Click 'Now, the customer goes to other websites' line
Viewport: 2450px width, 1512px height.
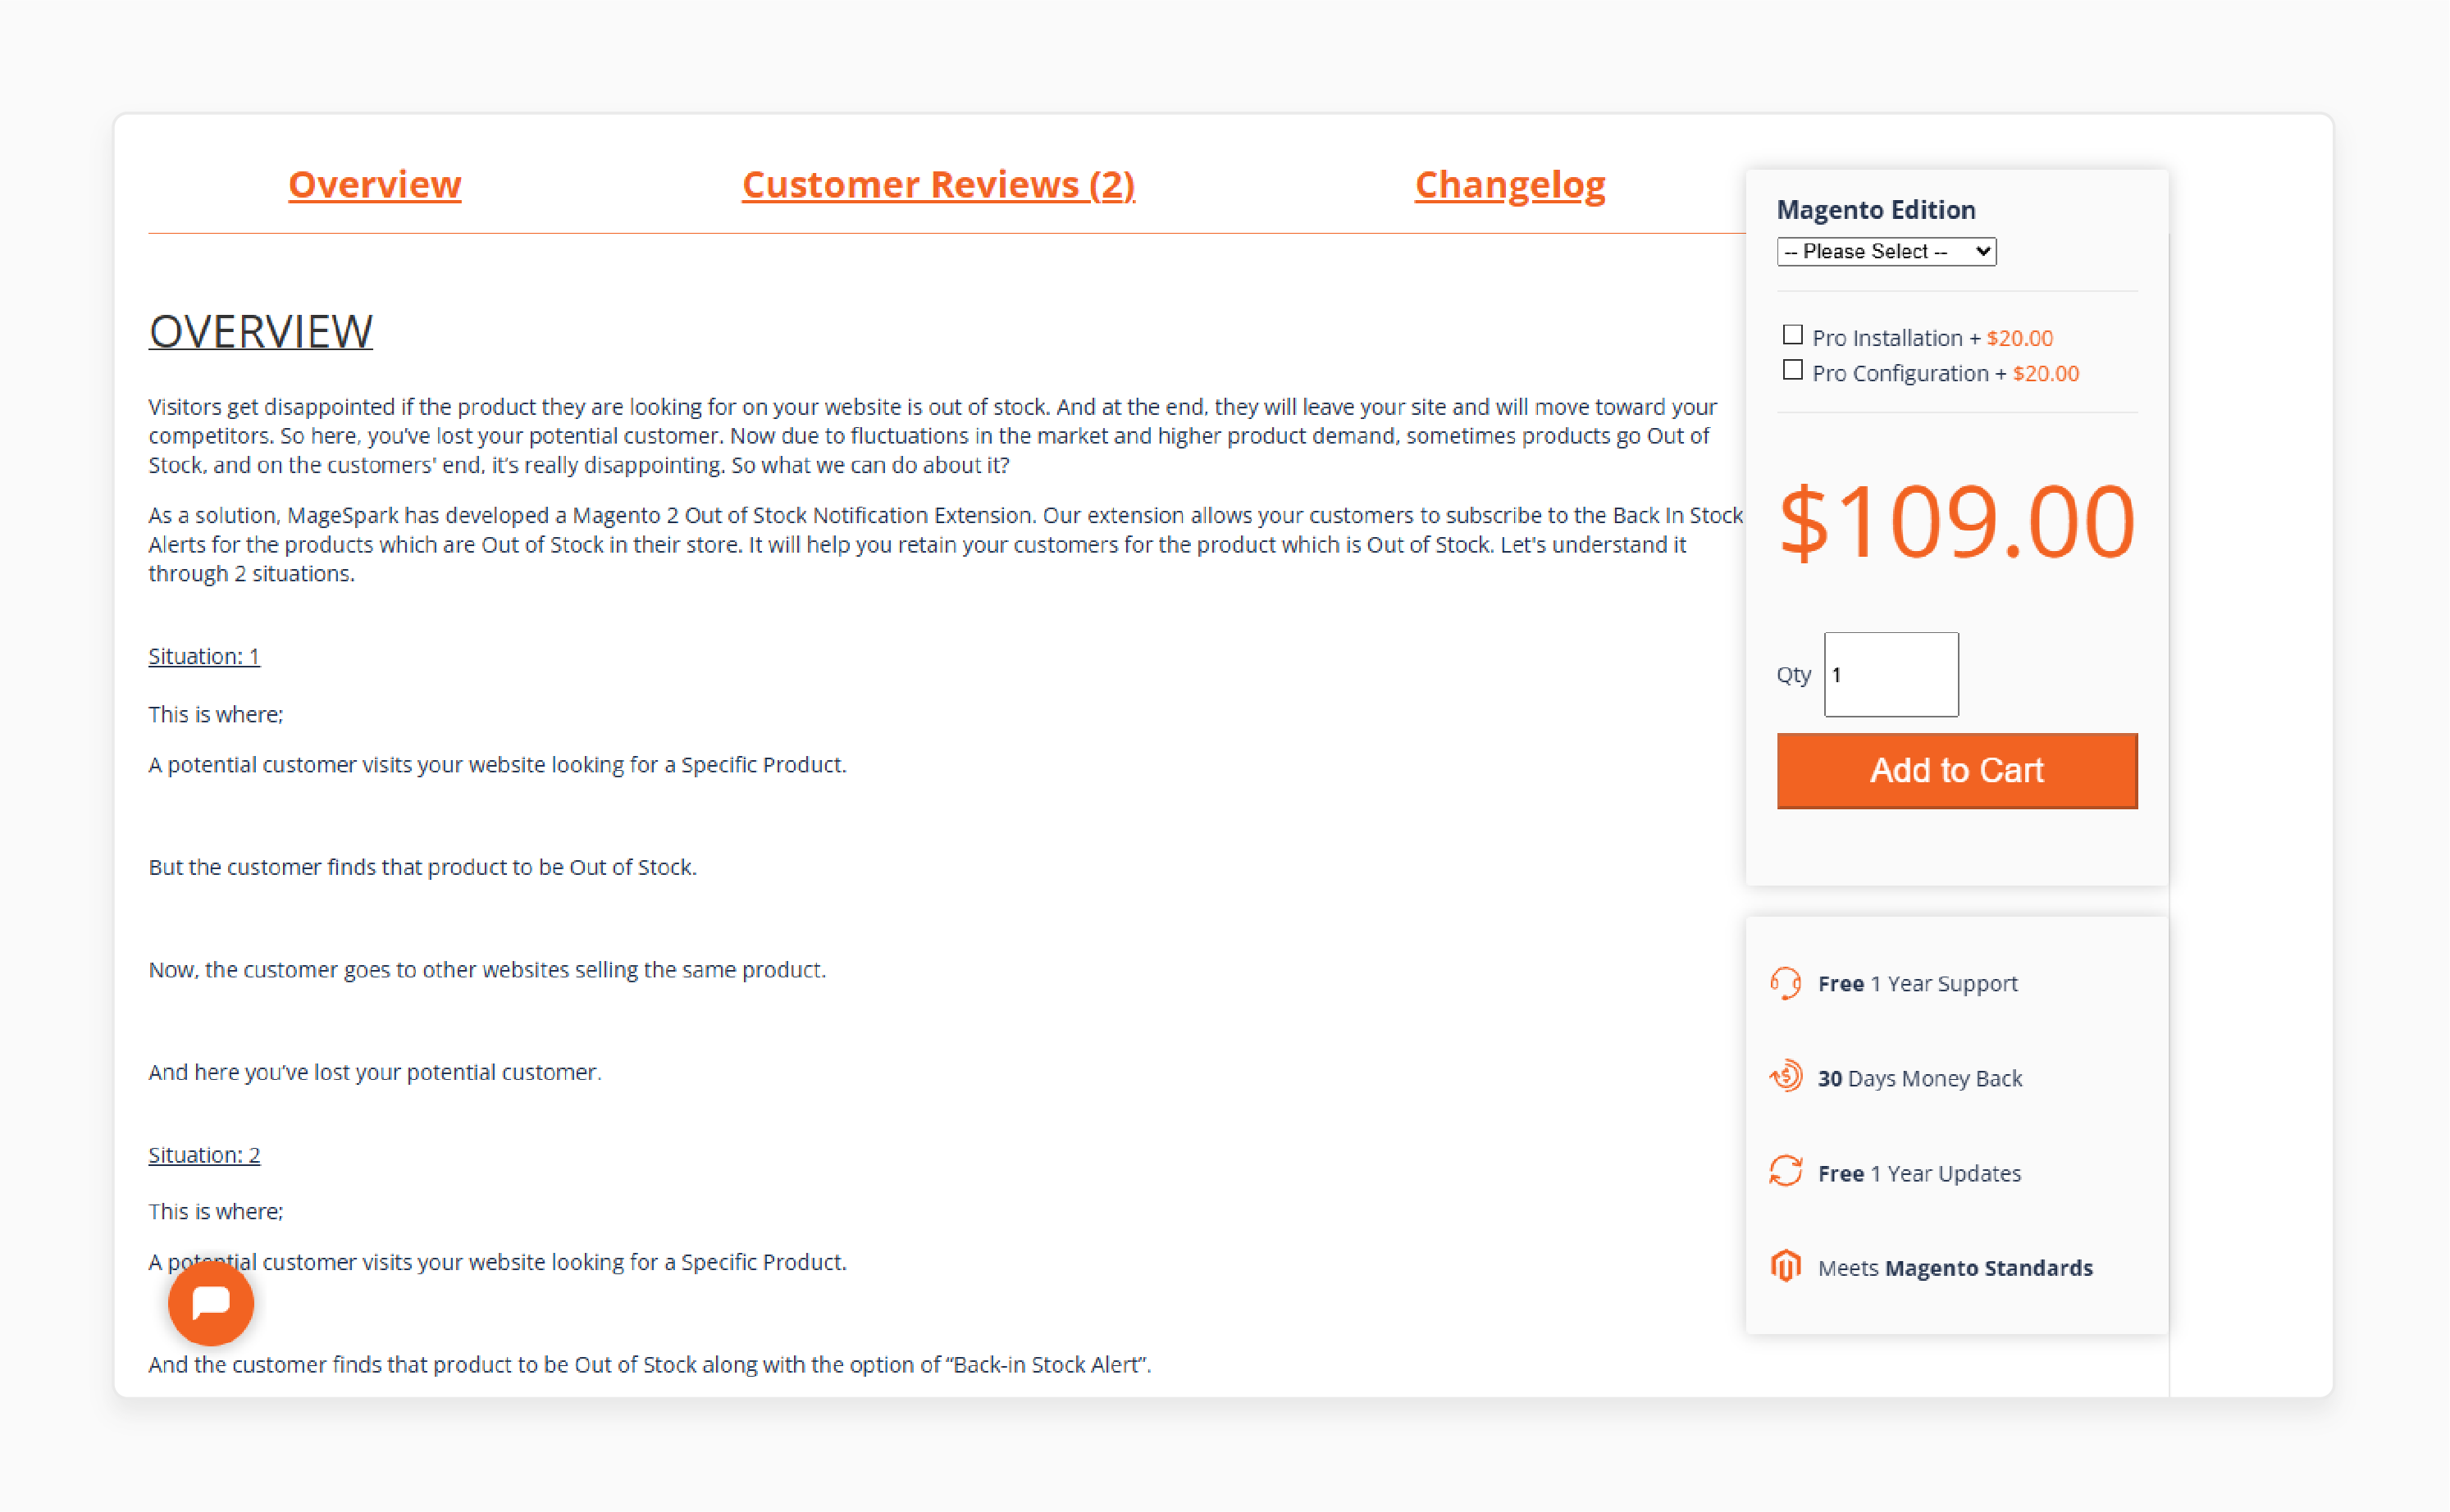pos(487,970)
